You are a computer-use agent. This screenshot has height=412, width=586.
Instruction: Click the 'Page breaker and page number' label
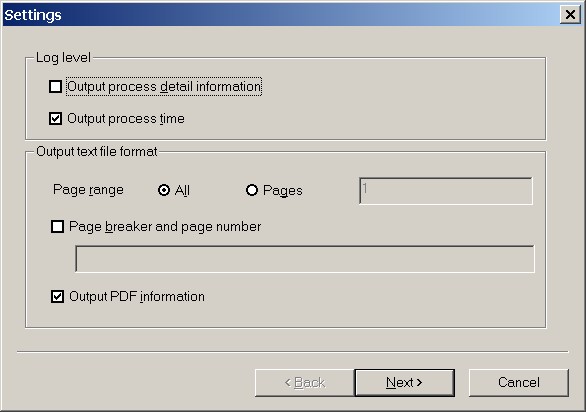[165, 227]
